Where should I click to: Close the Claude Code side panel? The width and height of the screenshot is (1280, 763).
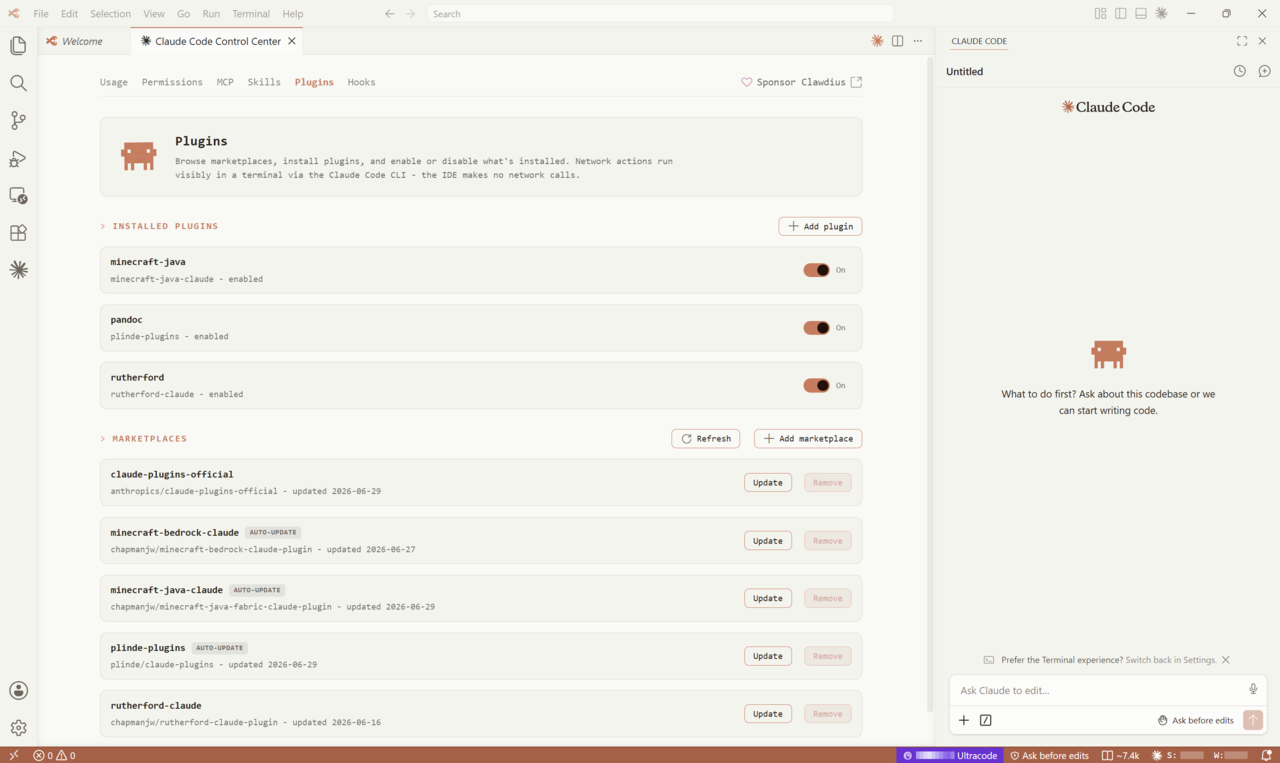[x=1262, y=41]
